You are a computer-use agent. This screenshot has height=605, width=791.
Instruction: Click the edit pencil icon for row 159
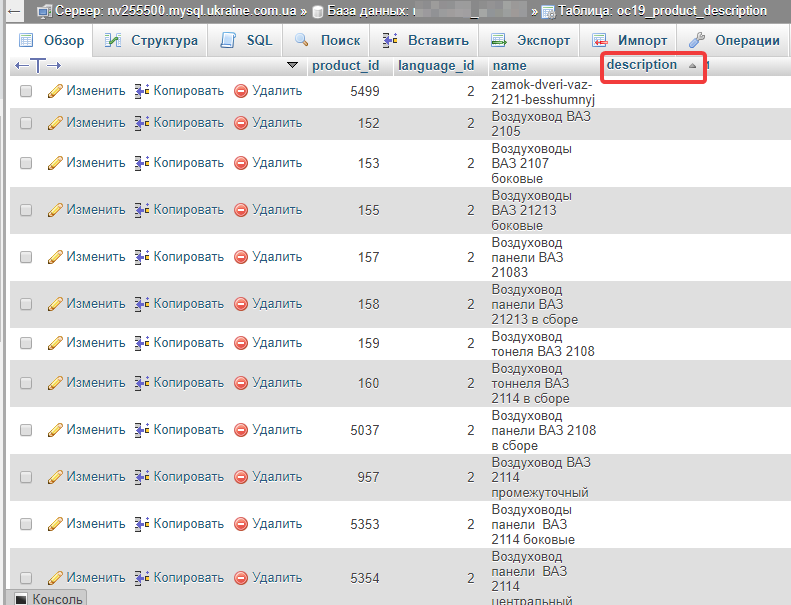pos(55,343)
